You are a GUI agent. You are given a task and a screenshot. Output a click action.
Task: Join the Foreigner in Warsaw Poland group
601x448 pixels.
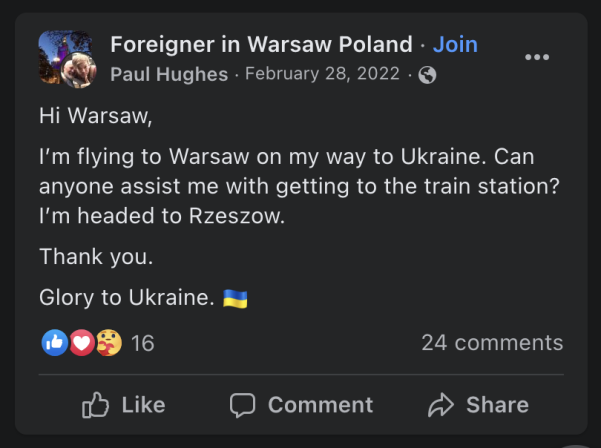(455, 45)
